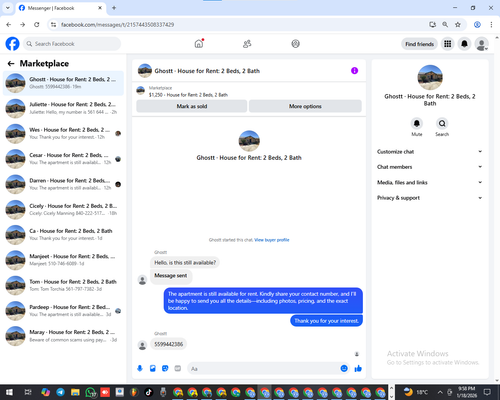
Task: Open the emoji picker in message box
Action: 344,368
